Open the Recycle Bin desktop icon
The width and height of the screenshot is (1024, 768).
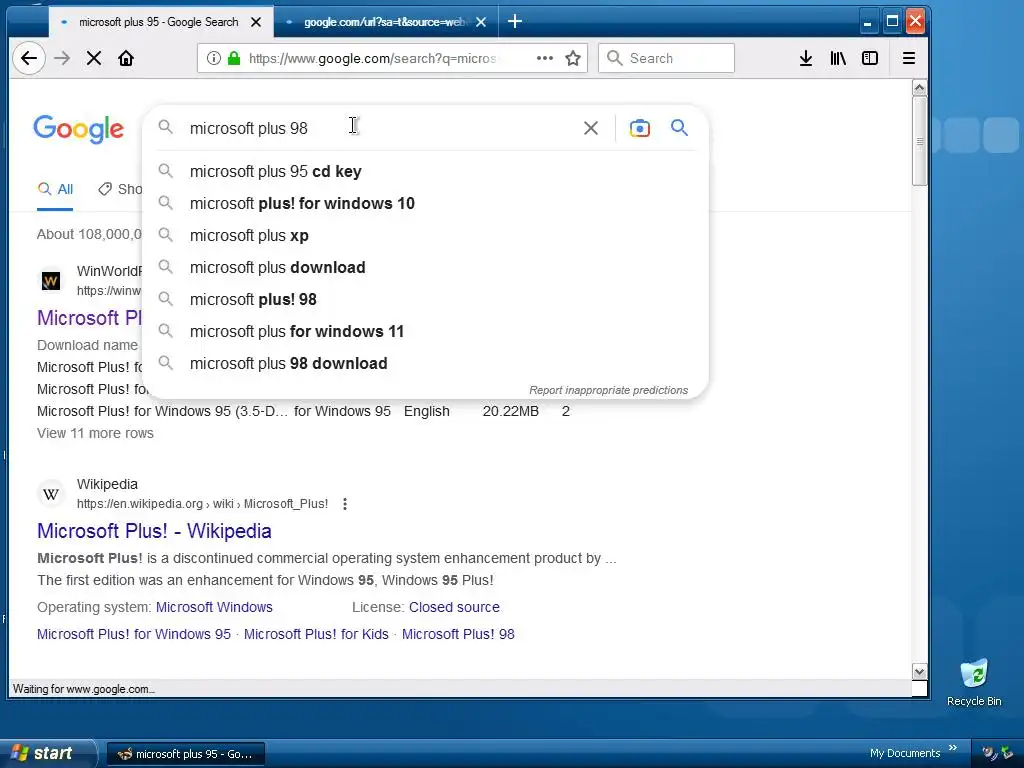(x=974, y=682)
